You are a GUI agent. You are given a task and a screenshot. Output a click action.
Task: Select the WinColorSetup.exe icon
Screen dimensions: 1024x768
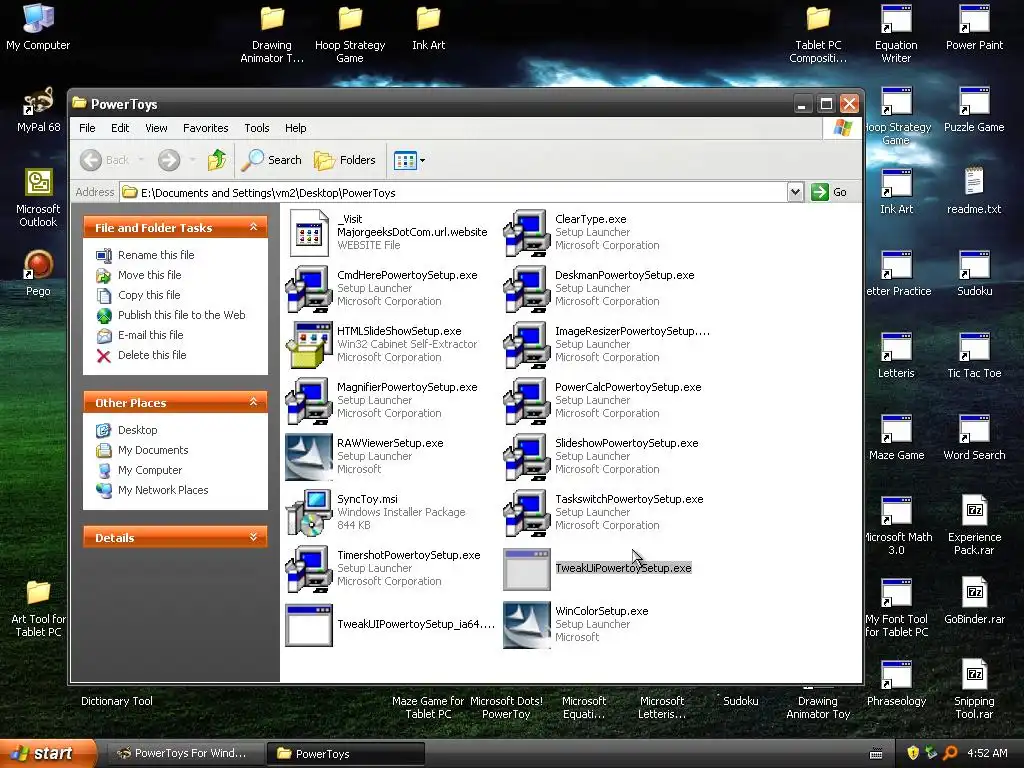pyautogui.click(x=526, y=625)
